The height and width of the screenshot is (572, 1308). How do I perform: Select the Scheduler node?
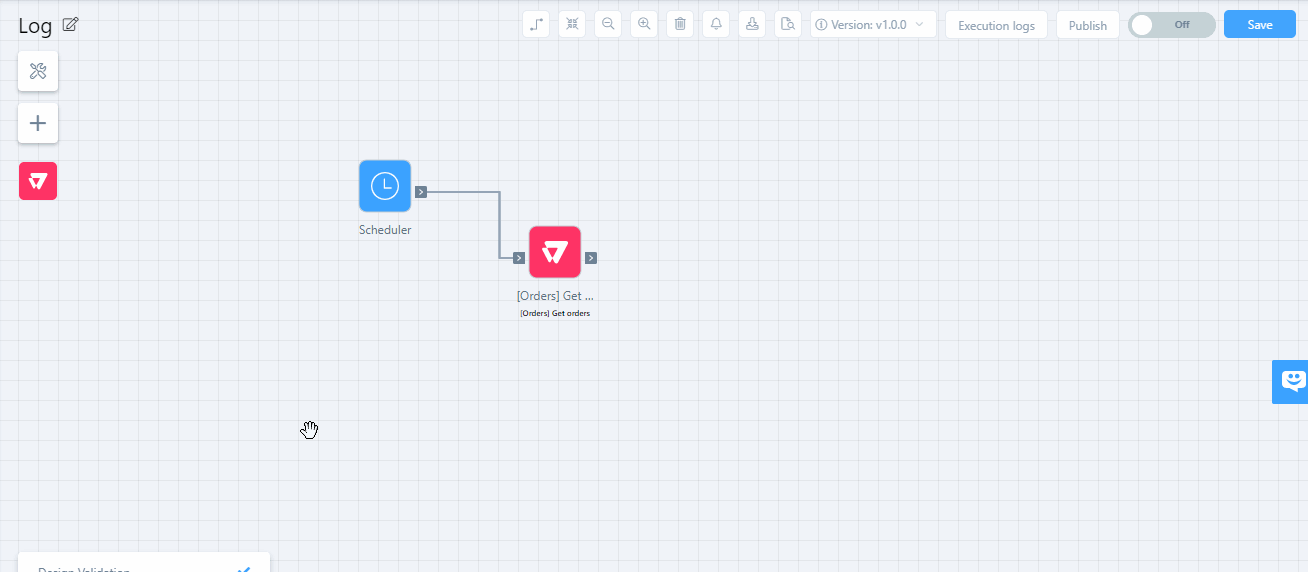(x=385, y=186)
